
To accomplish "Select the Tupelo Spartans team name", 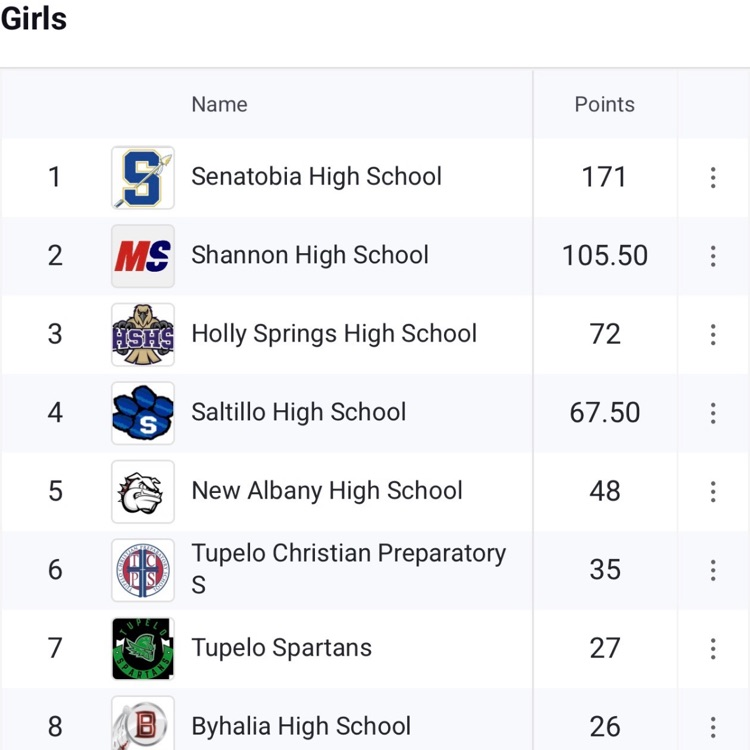I will click(x=281, y=648).
